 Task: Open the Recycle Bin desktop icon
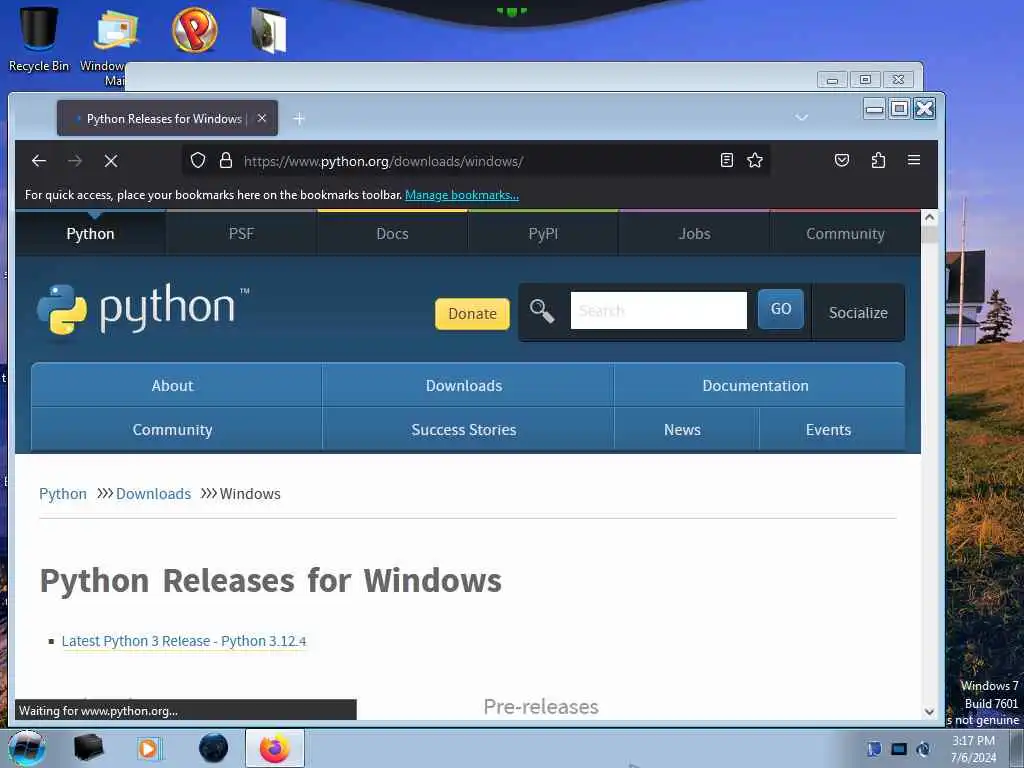[39, 39]
